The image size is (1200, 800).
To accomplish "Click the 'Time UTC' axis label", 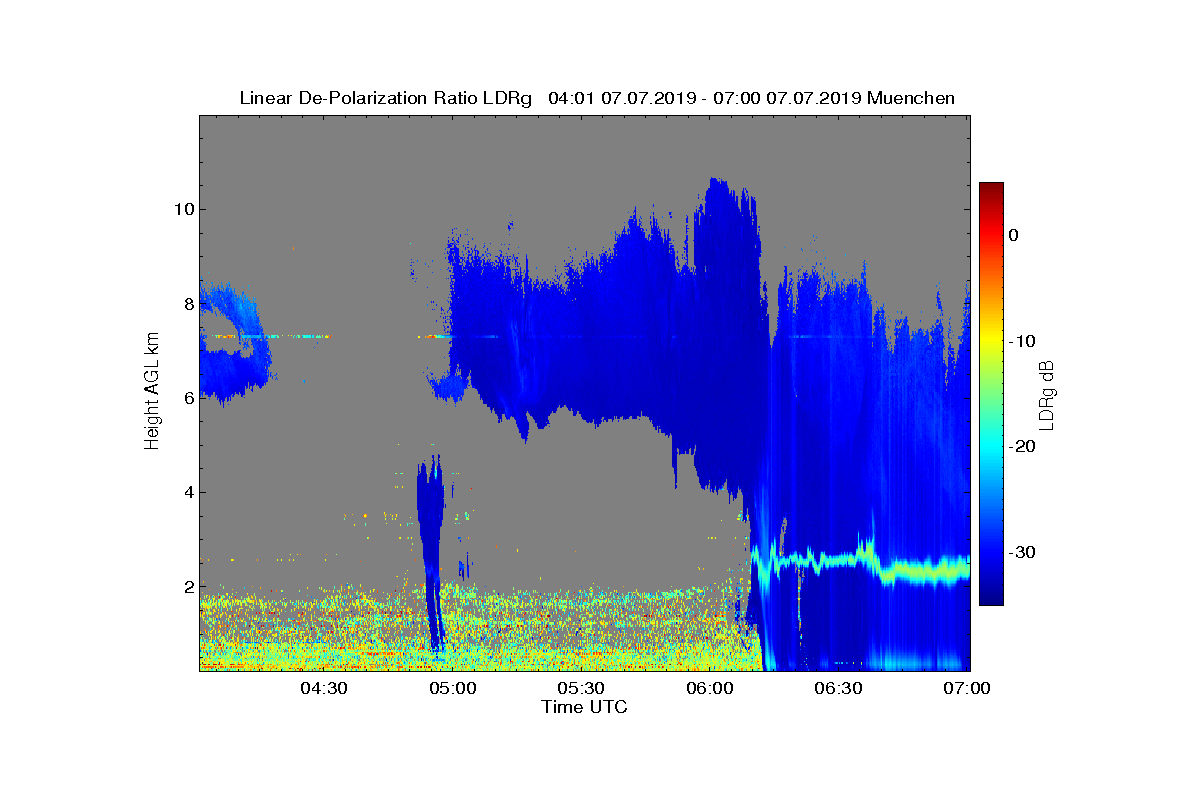I will coord(585,707).
